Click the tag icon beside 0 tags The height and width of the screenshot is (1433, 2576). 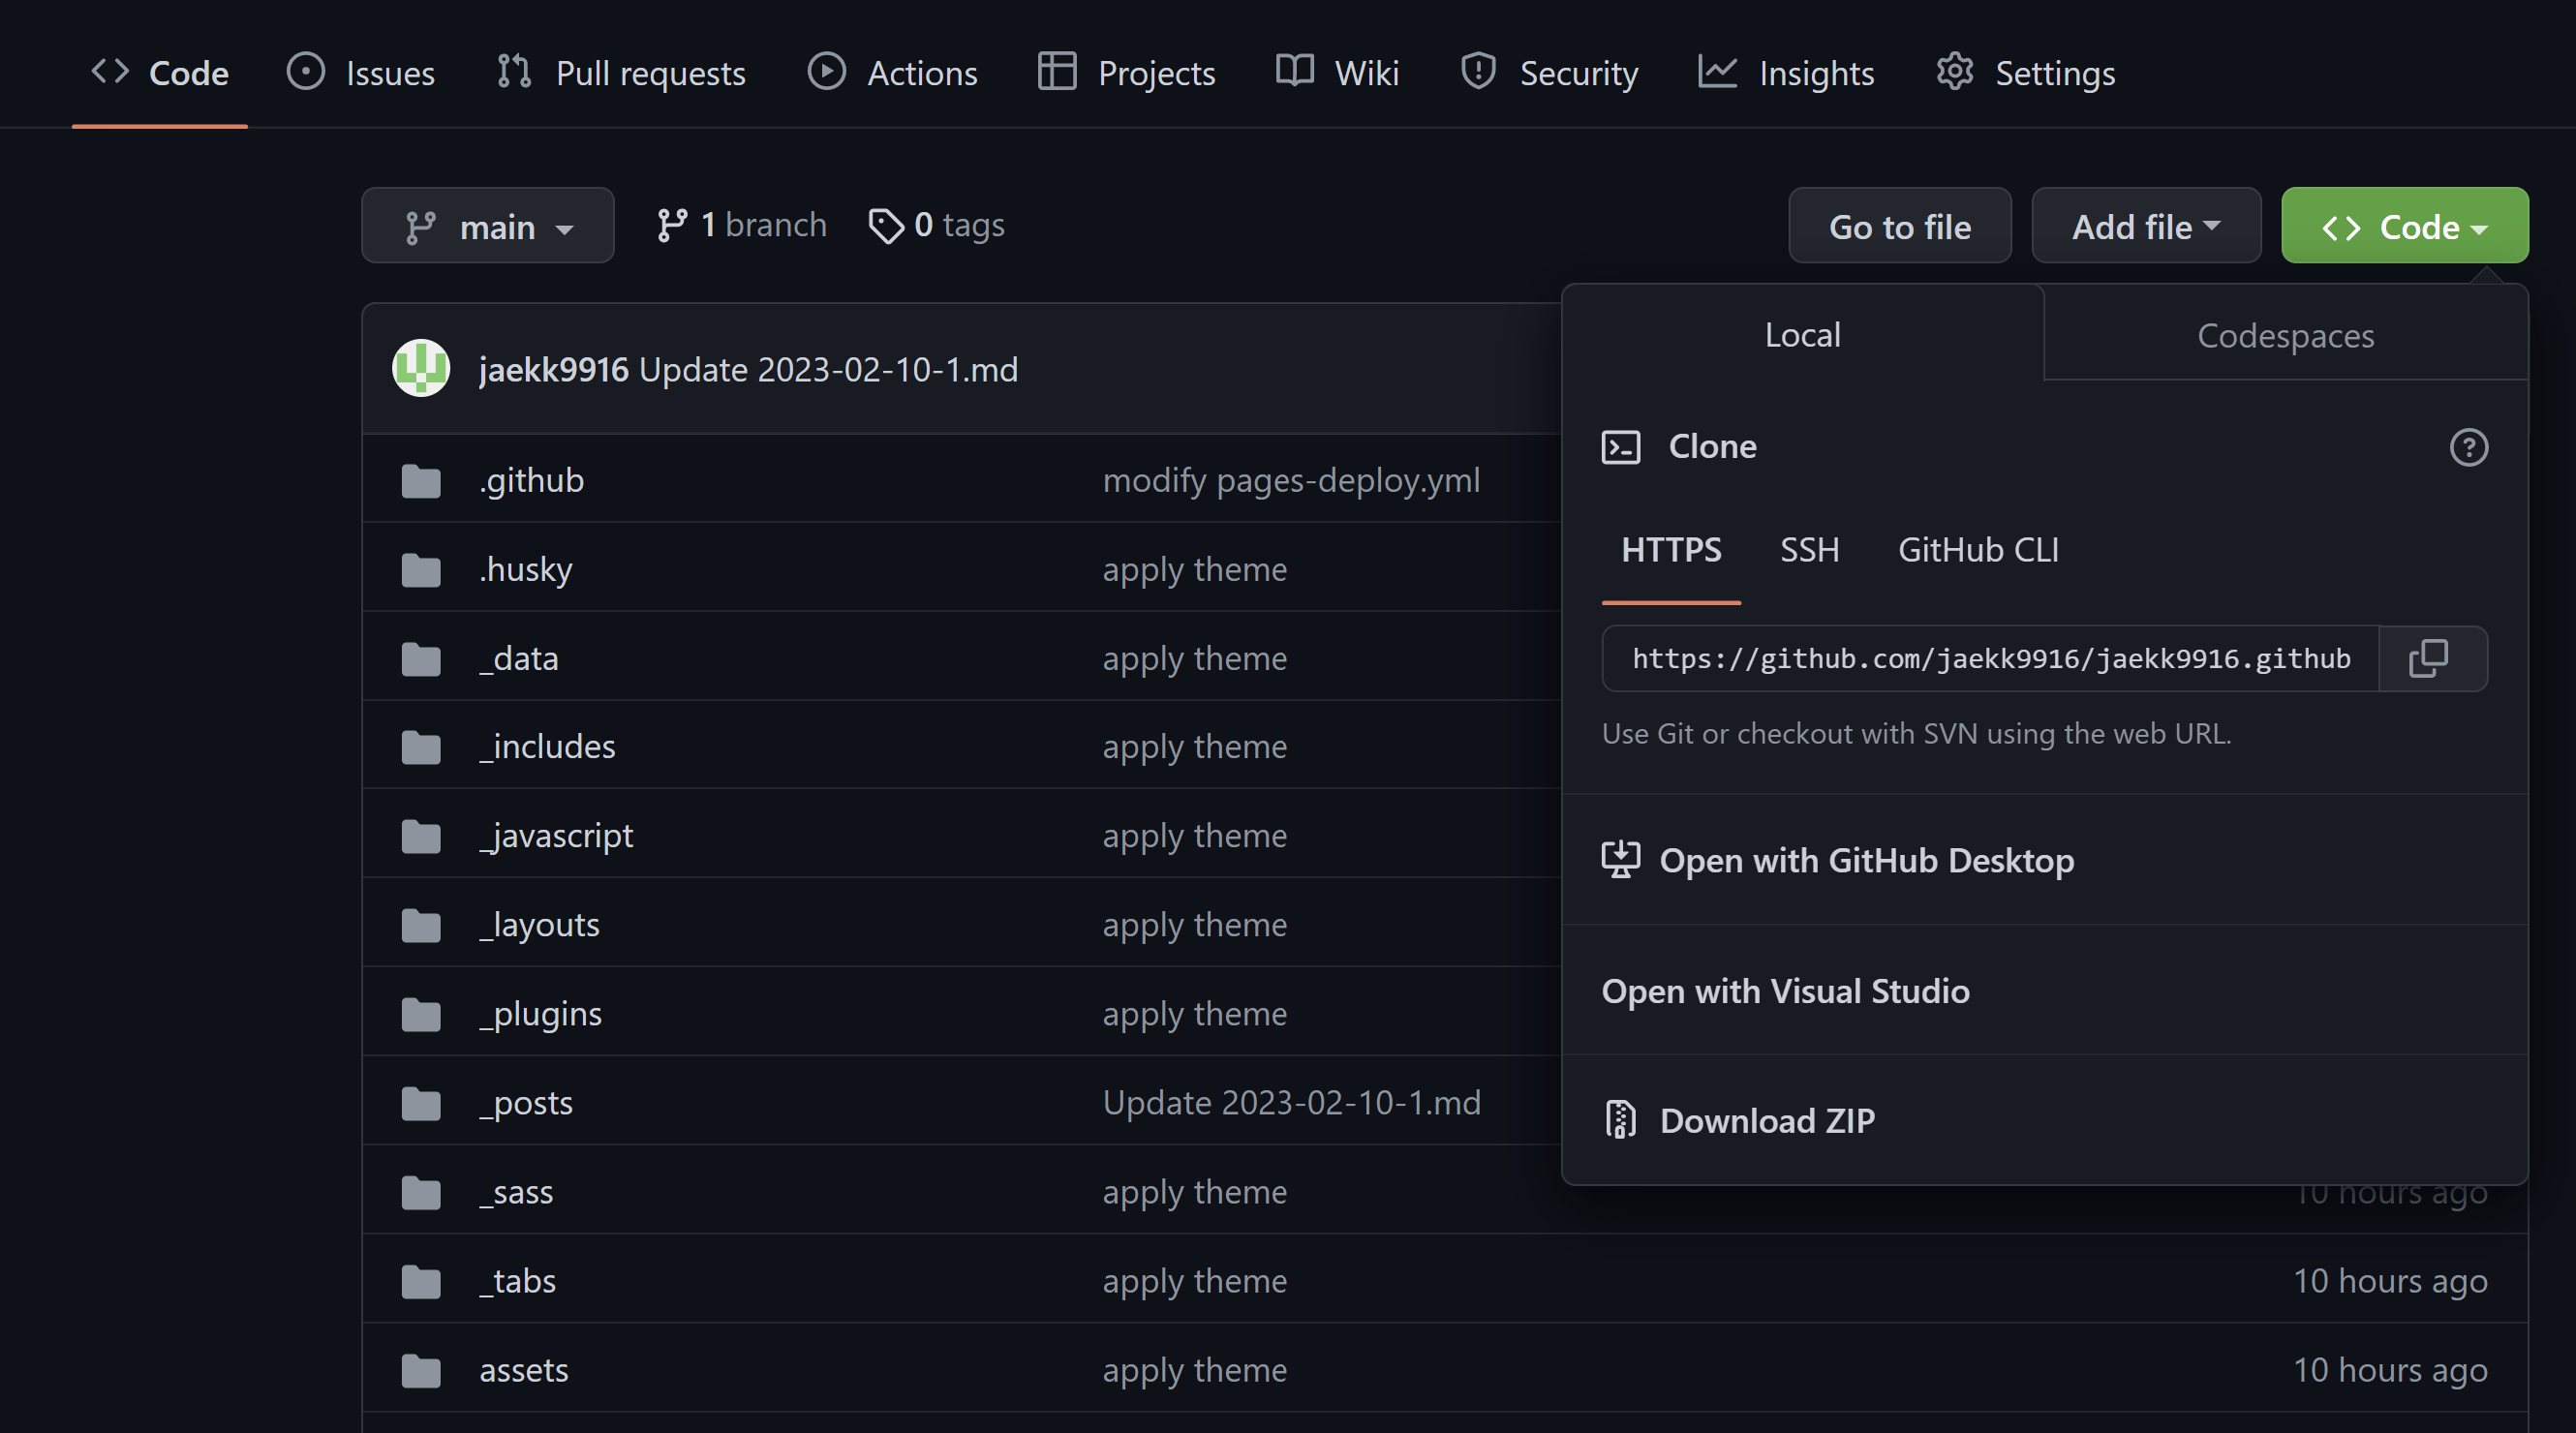click(885, 225)
